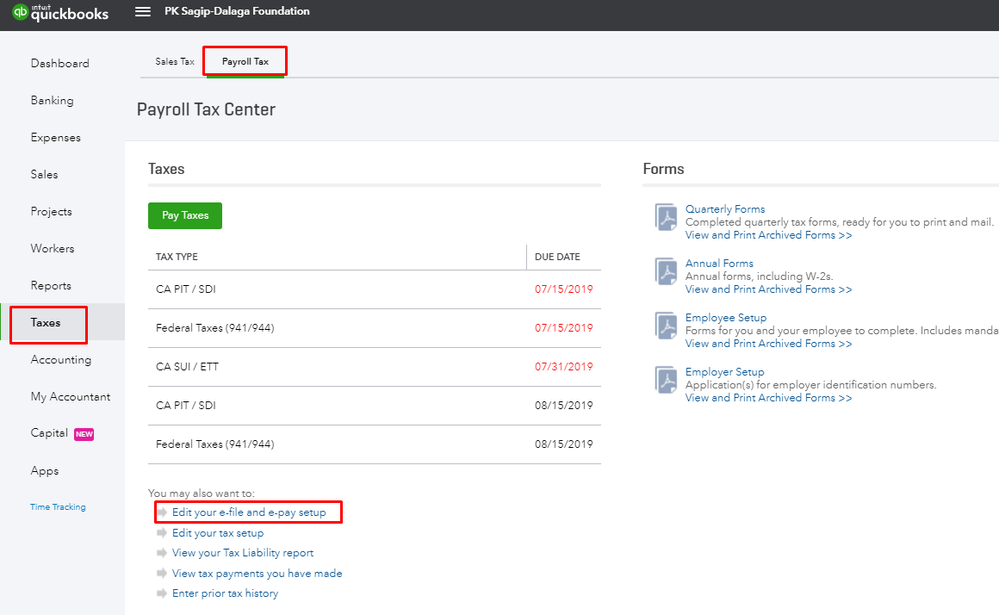
Task: Open Accounting in the sidebar
Action: point(61,359)
